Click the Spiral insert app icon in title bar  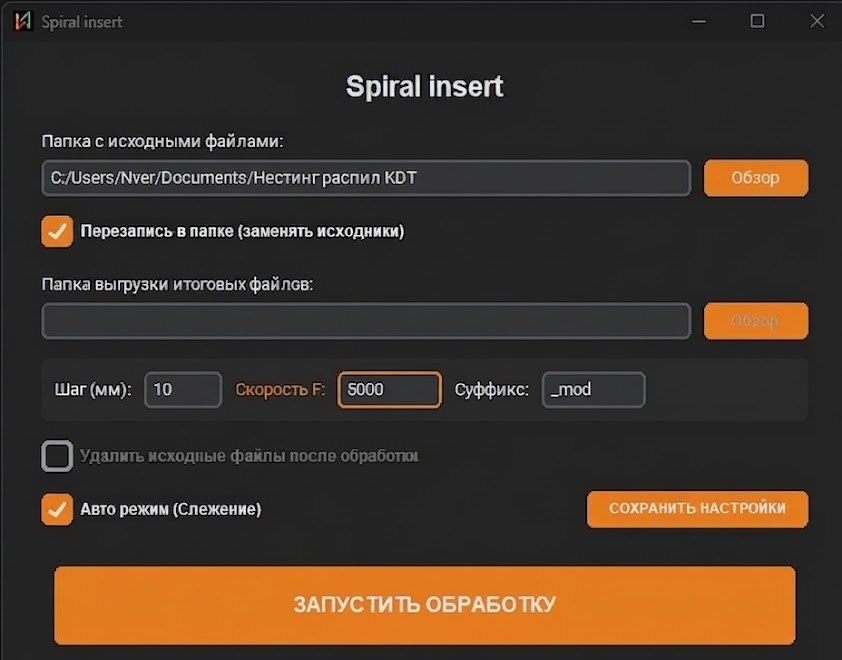23,21
